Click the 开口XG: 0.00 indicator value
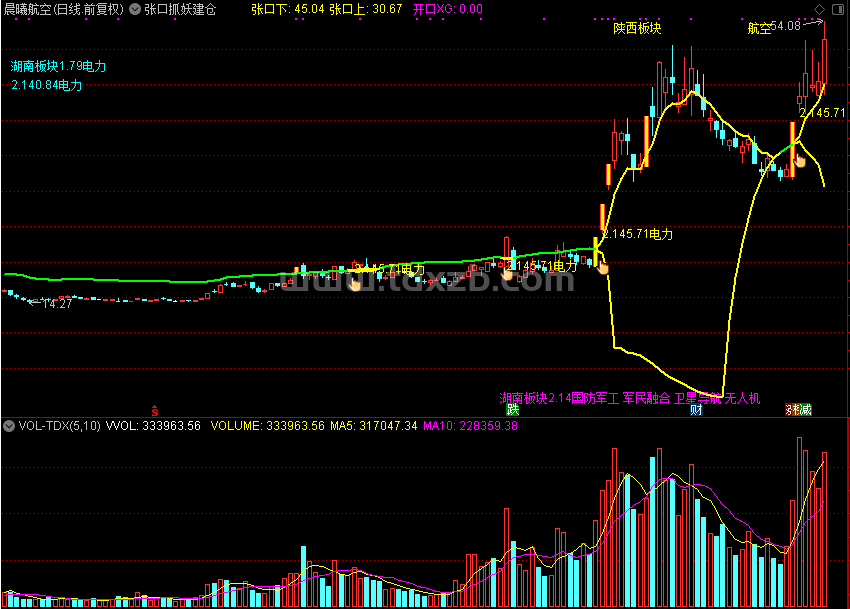 pos(448,9)
